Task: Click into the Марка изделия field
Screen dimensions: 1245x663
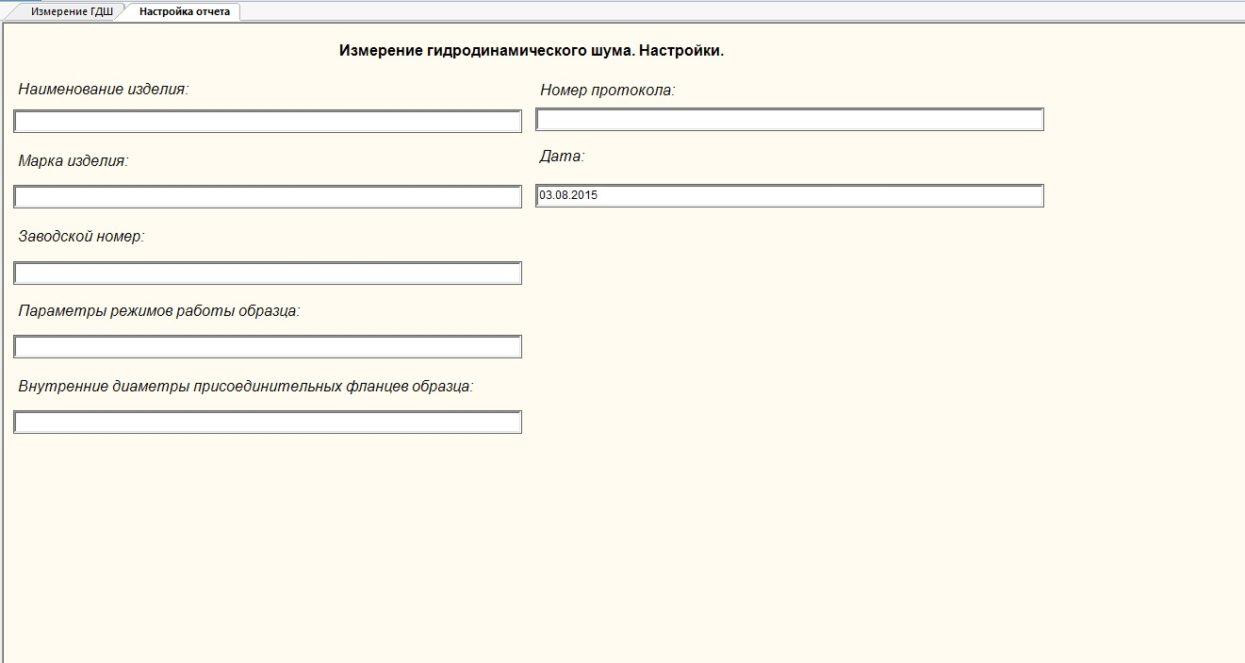Action: (268, 196)
